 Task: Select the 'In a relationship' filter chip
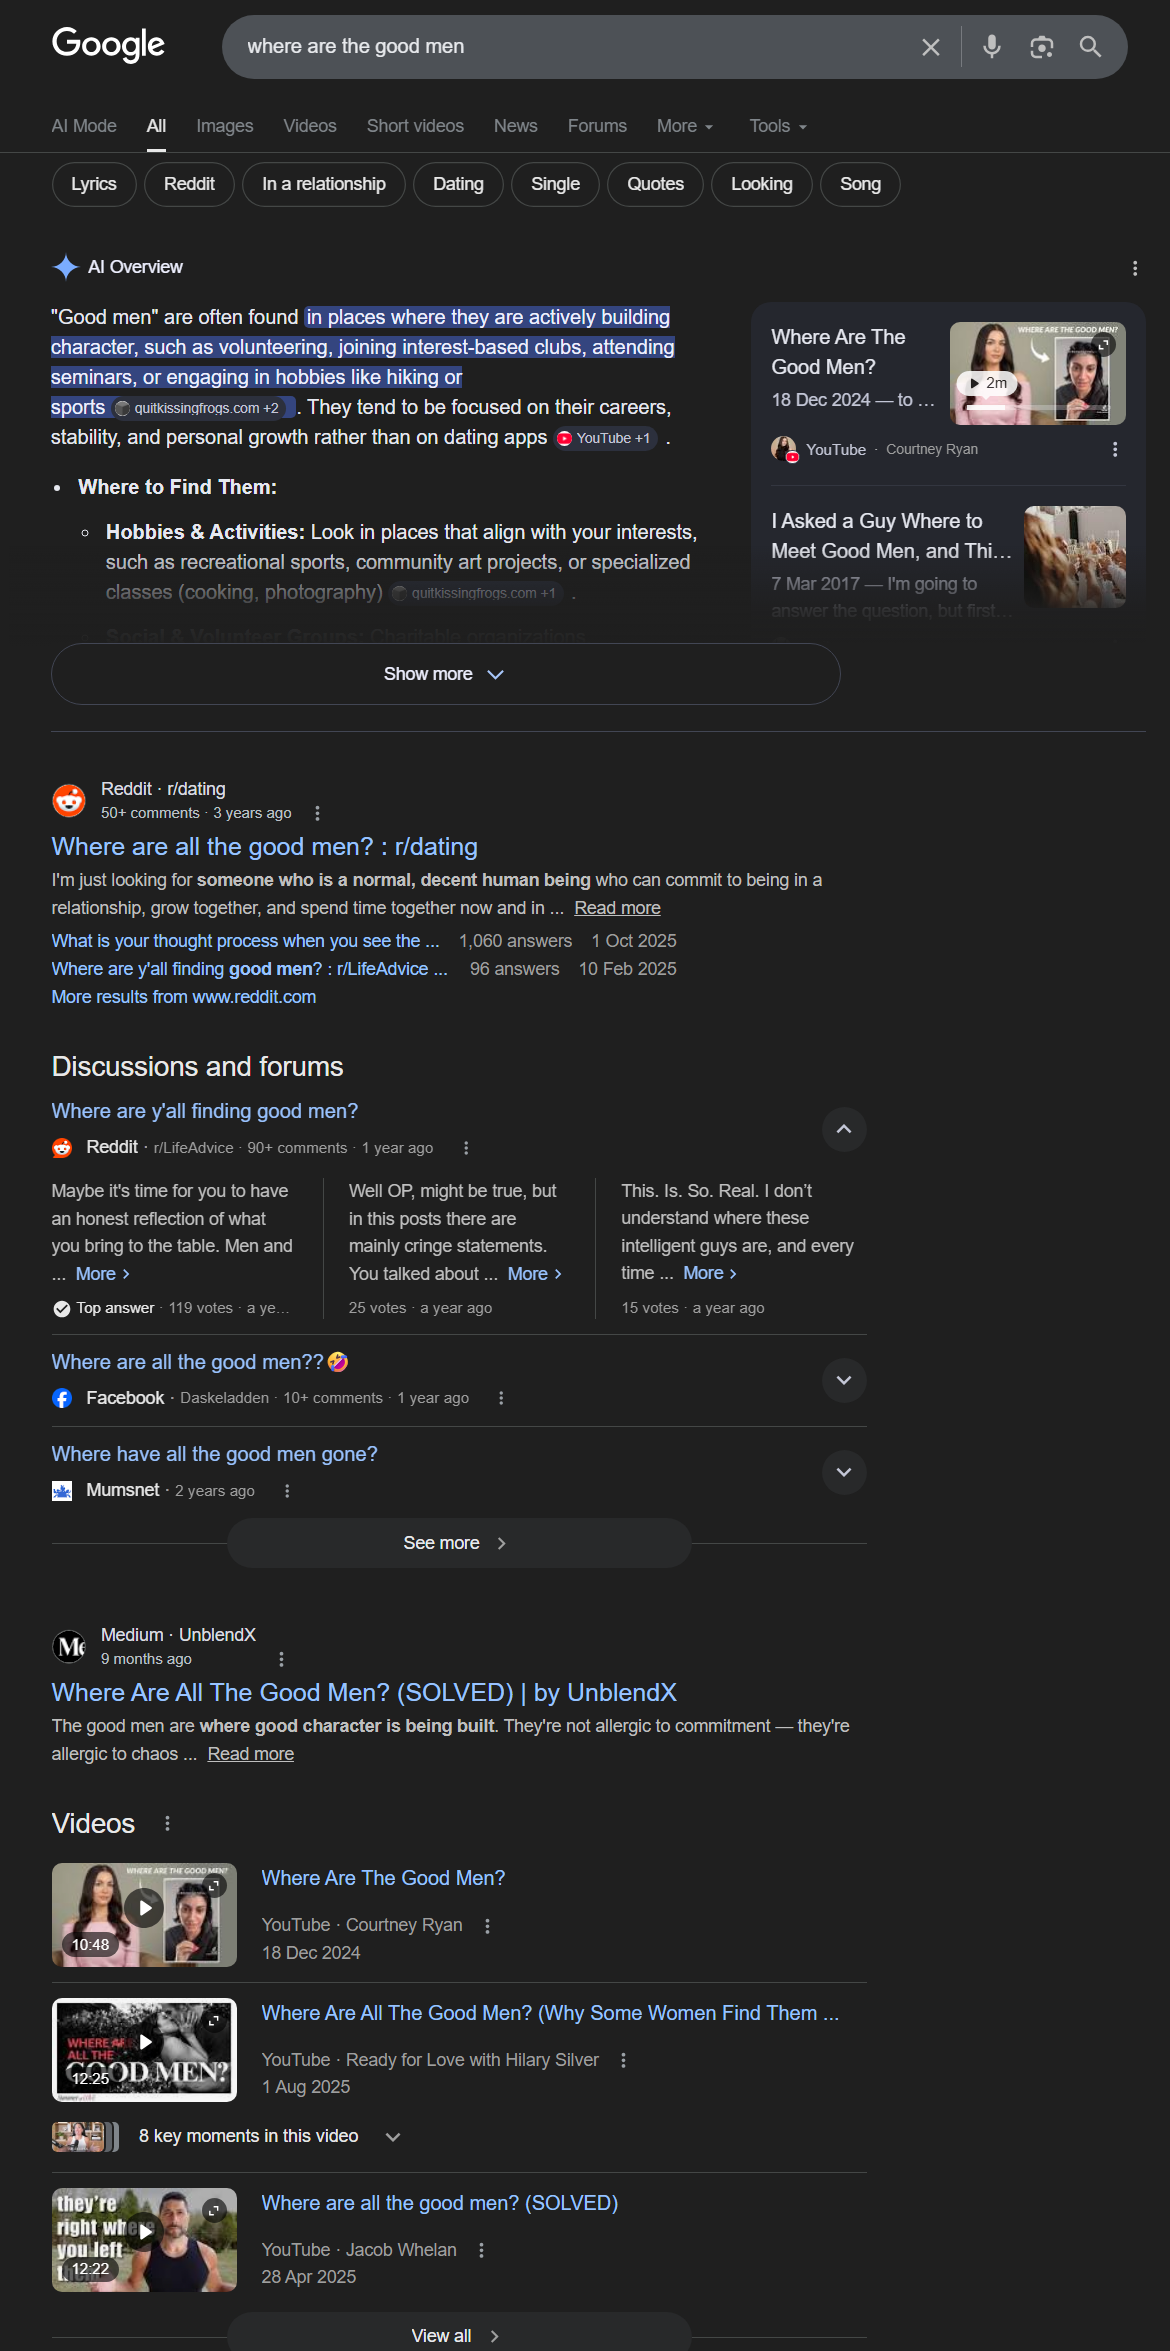[323, 184]
